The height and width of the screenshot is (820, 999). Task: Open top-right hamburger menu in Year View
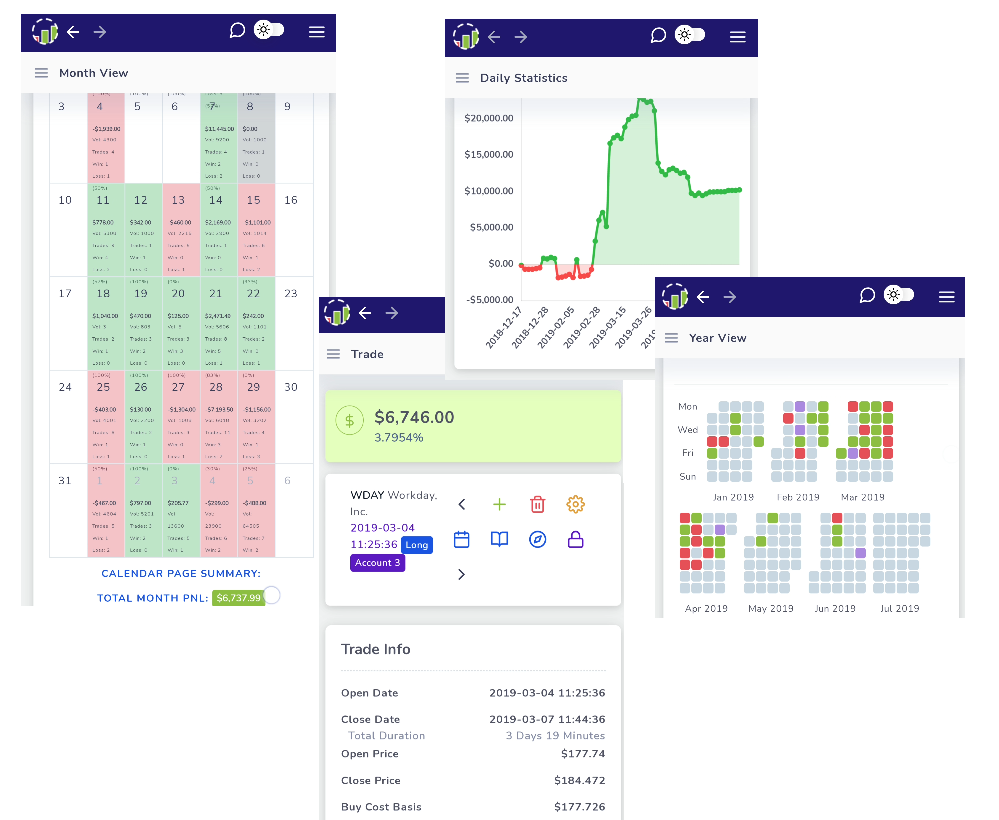click(x=947, y=297)
